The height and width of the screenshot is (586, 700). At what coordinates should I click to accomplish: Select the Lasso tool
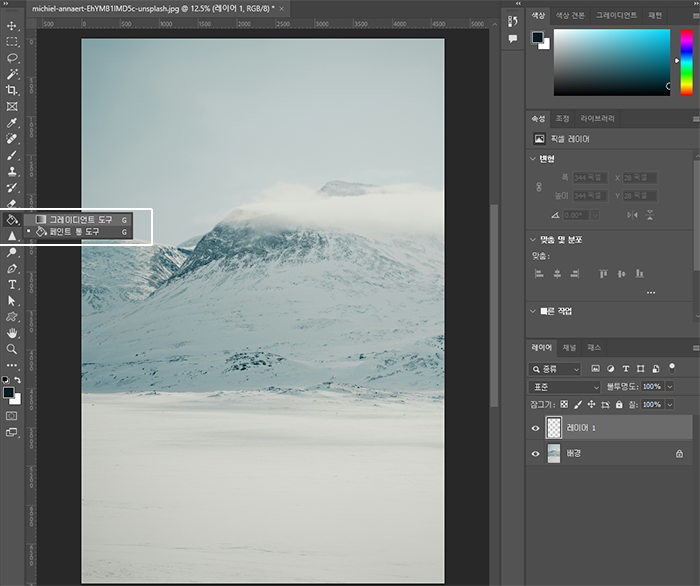12,58
